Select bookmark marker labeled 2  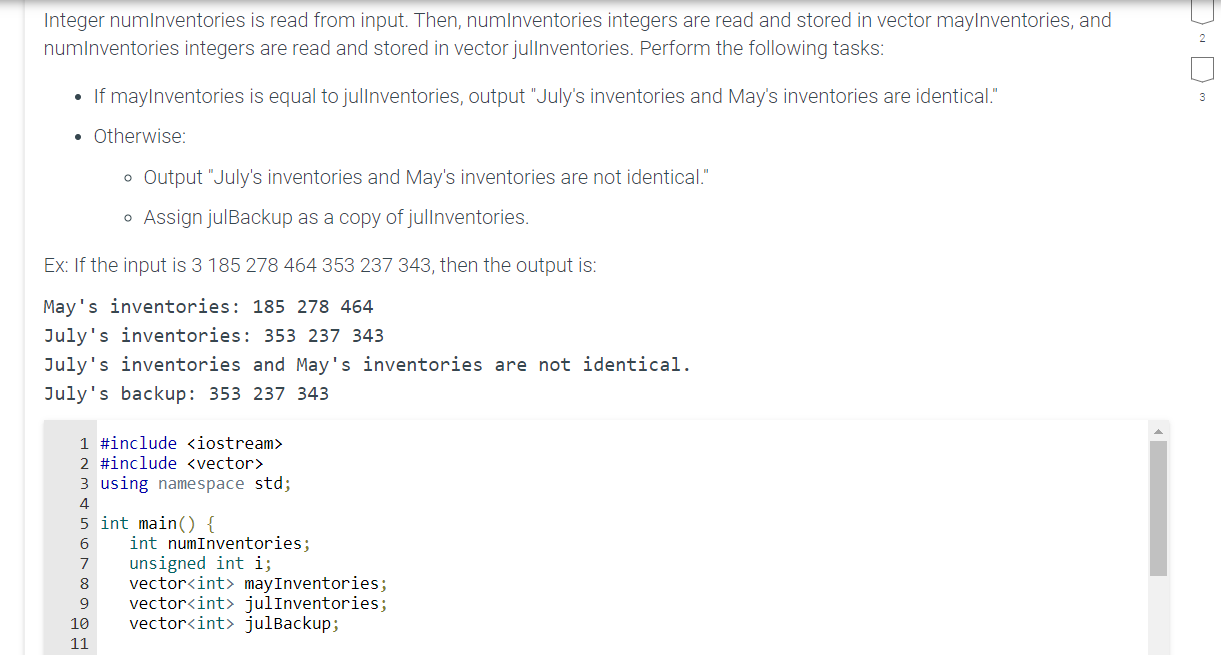coord(1201,12)
